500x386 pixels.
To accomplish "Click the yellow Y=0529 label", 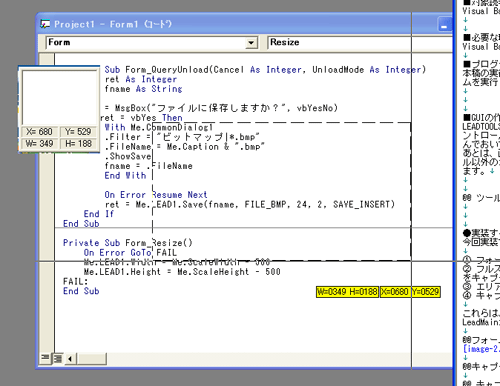I will 426,292.
